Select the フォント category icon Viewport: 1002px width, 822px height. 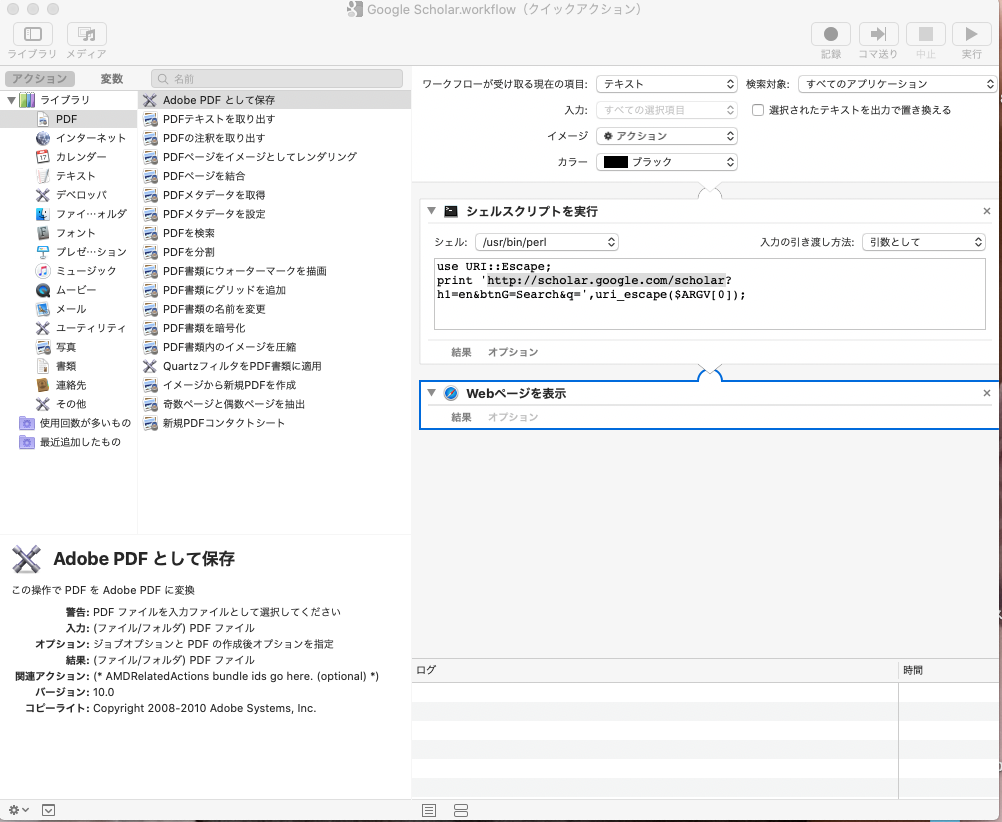point(43,233)
